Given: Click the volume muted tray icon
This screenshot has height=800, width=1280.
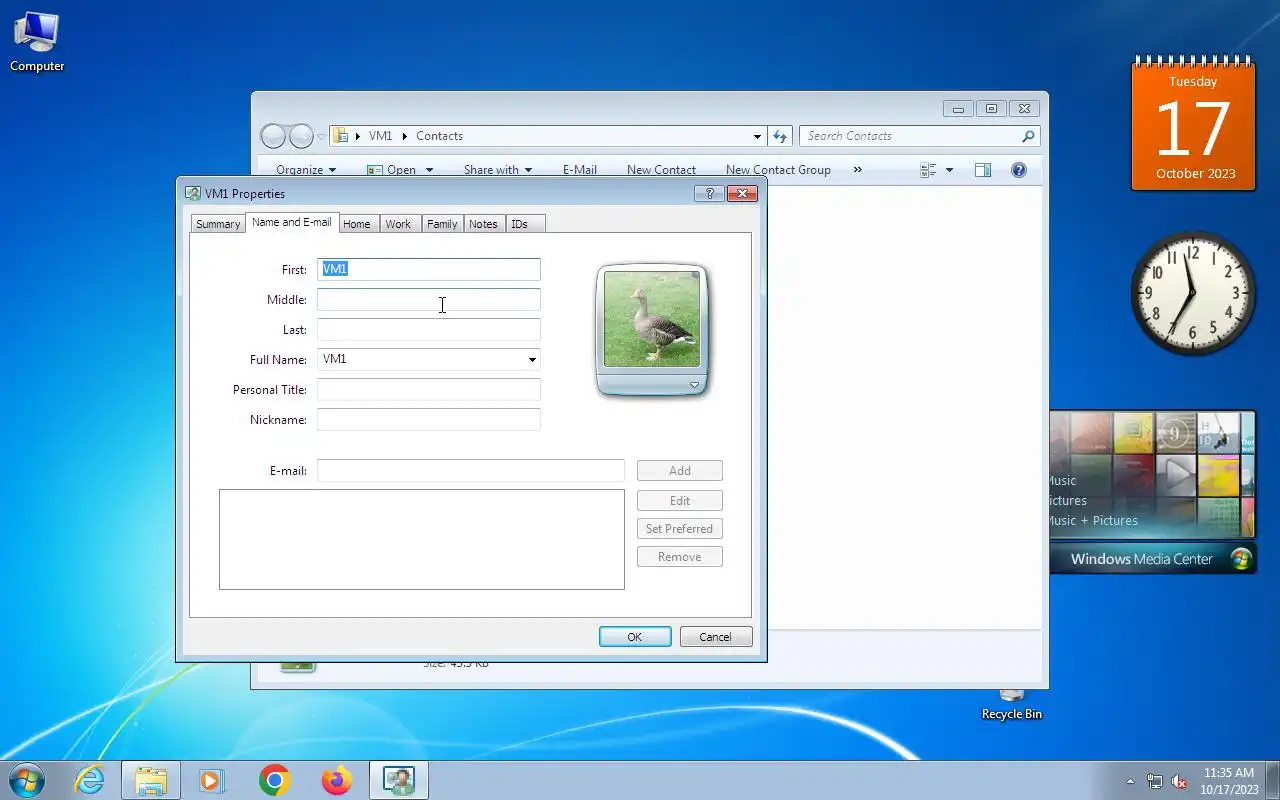Looking at the screenshot, I should click(1179, 781).
